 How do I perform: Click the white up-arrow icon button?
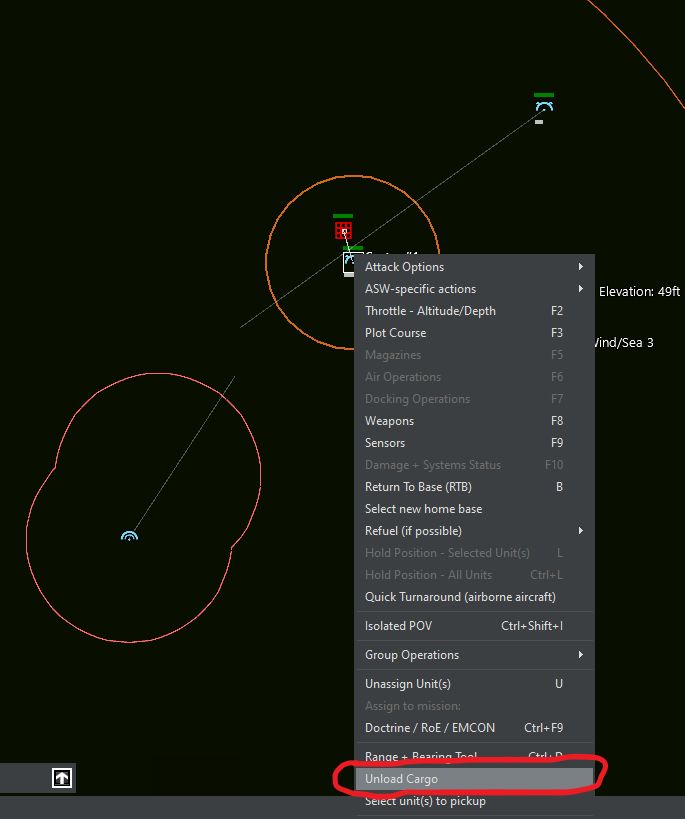tap(62, 778)
